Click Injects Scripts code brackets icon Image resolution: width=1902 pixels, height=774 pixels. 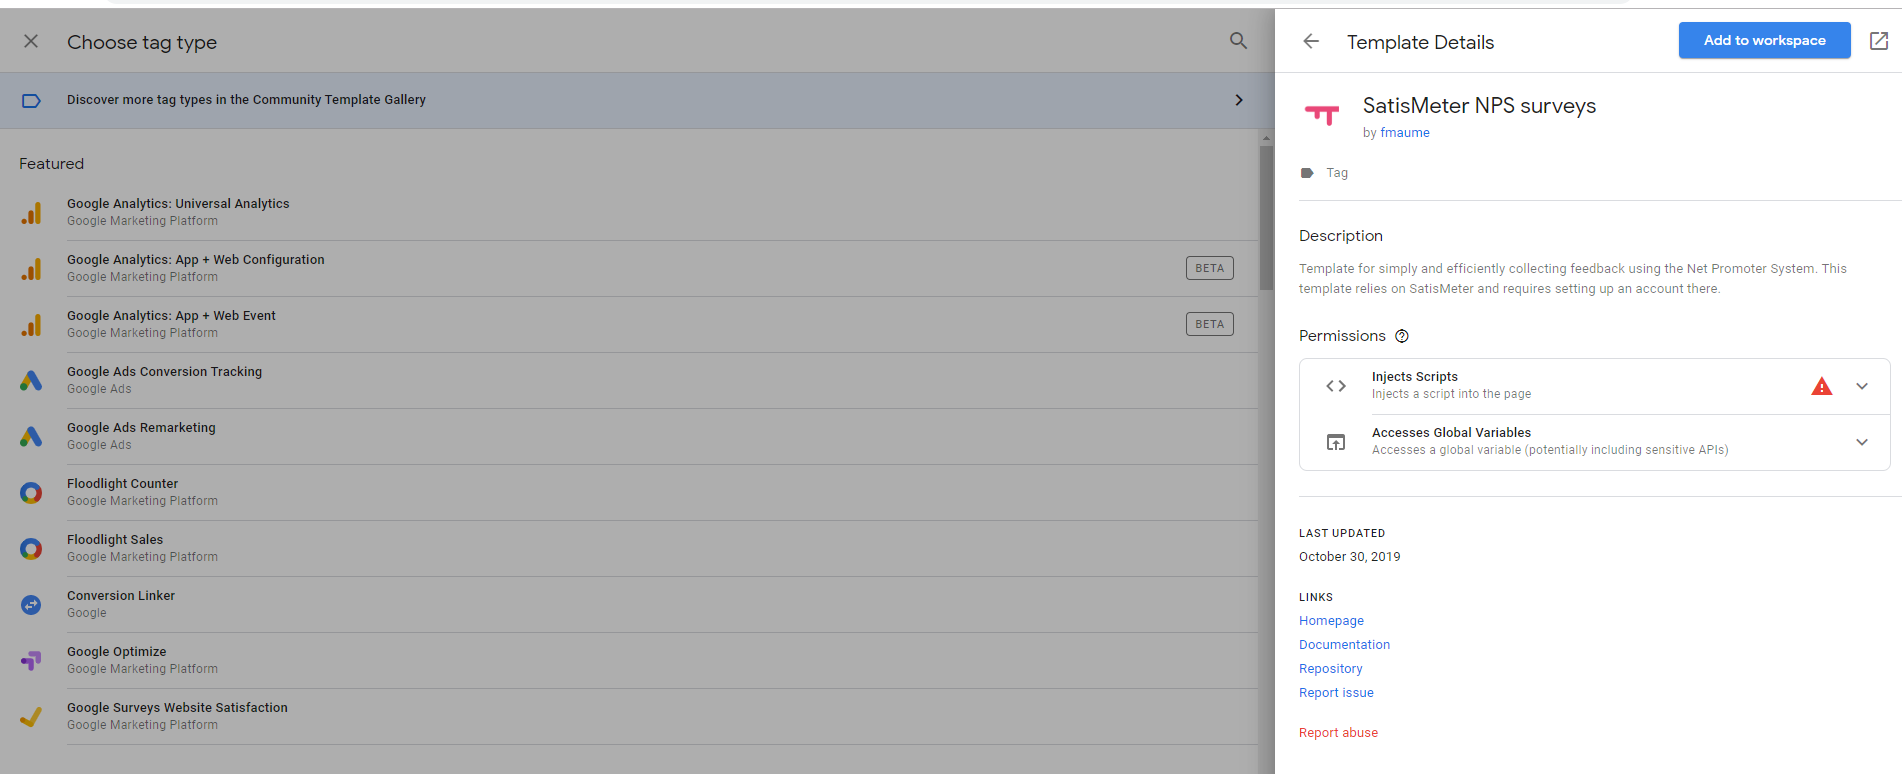point(1336,386)
